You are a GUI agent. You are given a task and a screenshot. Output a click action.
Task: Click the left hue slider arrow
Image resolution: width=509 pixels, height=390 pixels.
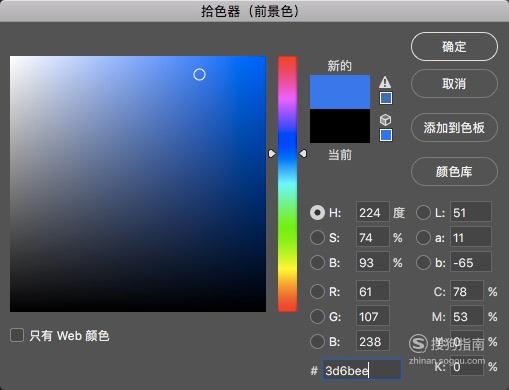[272, 154]
